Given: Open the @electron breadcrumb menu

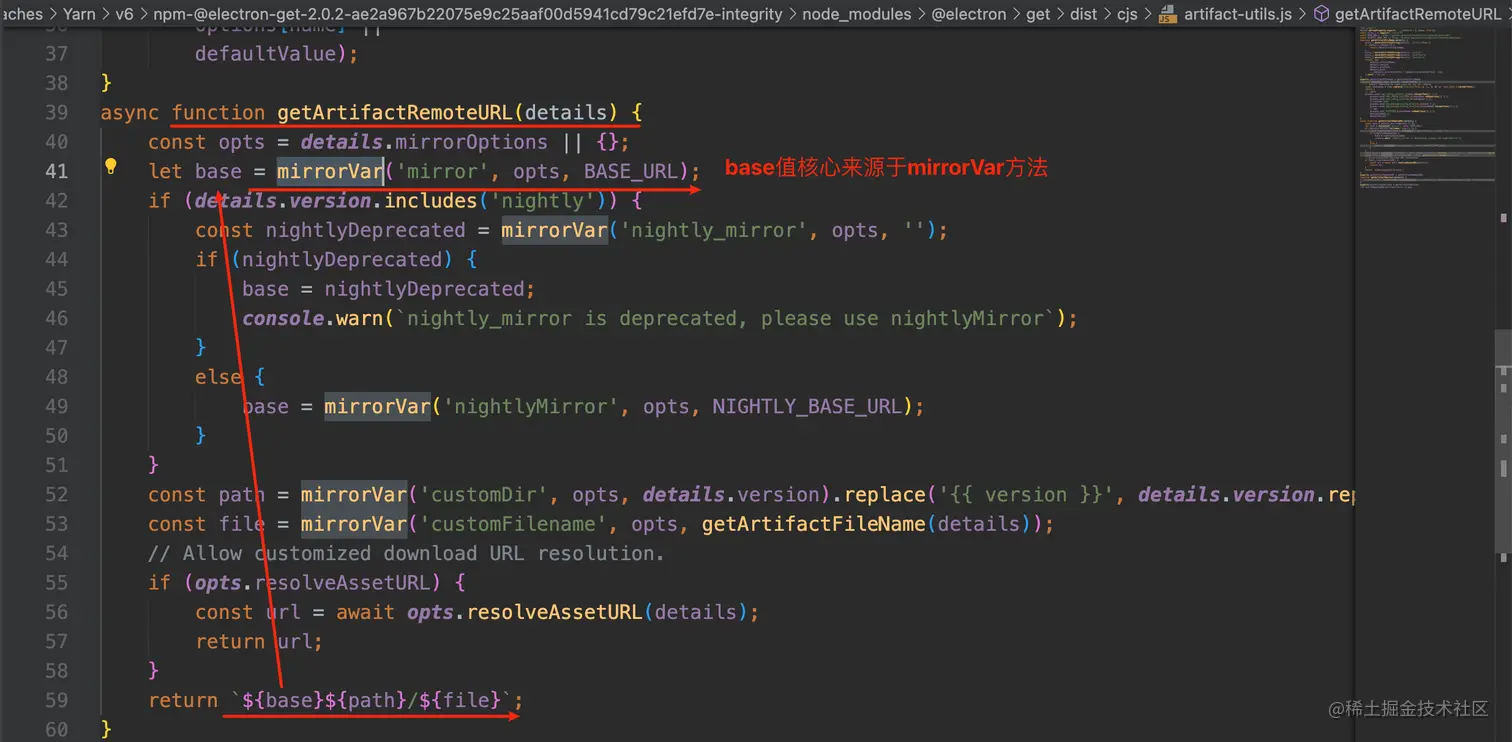Looking at the screenshot, I should 970,14.
